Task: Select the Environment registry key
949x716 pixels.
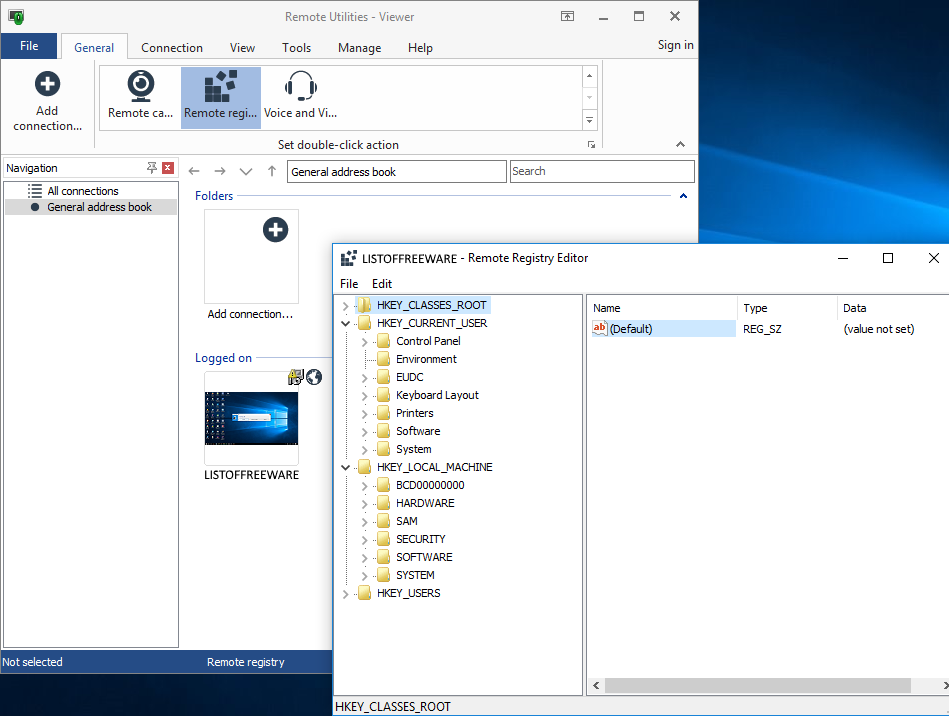Action: click(426, 359)
